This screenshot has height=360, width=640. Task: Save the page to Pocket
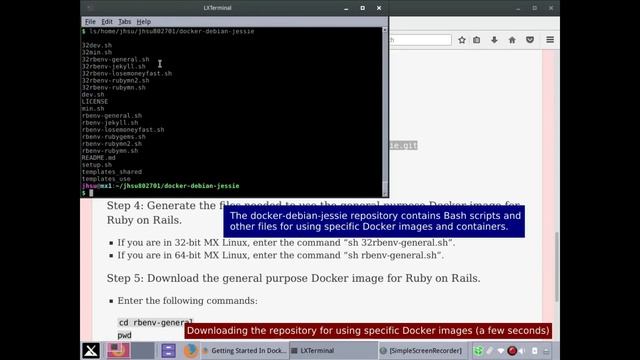530,40
